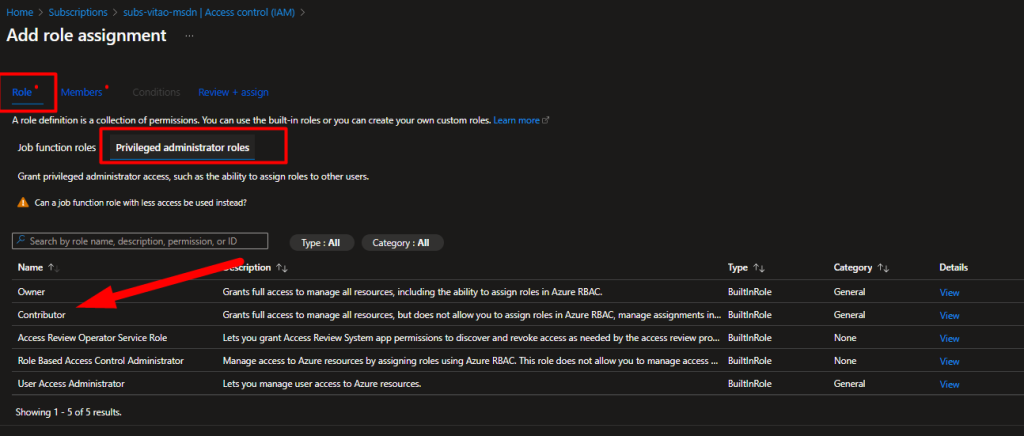1024x436 pixels.
Task: Open the Category : All filter
Action: point(401,242)
